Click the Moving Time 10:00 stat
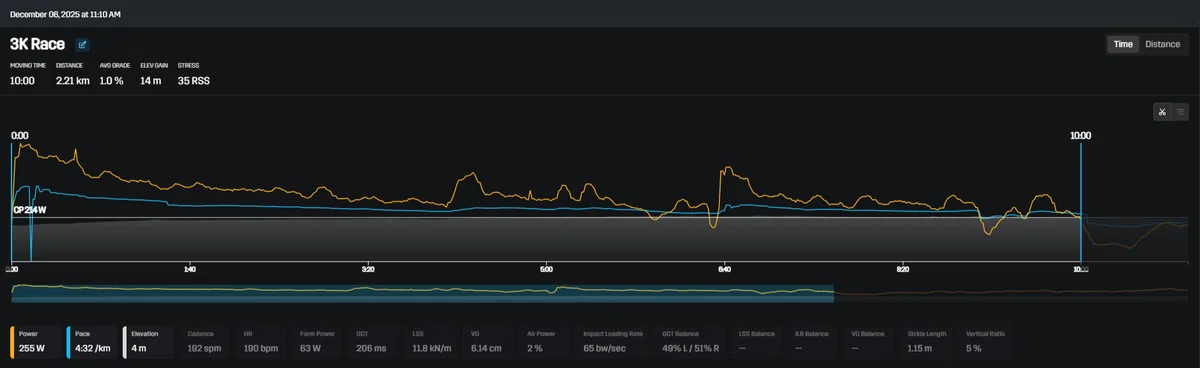 [x=27, y=74]
